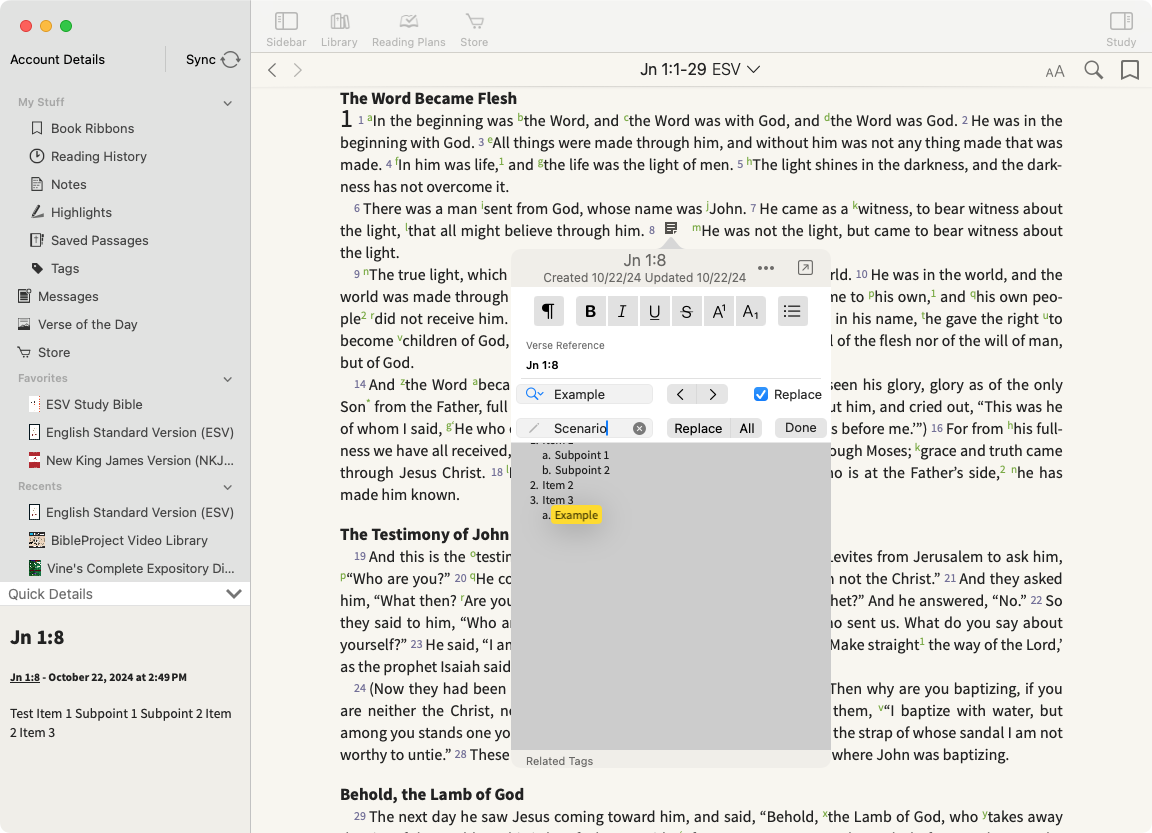1152x833 pixels.
Task: Collapse the Quick Details panel
Action: [x=234, y=594]
